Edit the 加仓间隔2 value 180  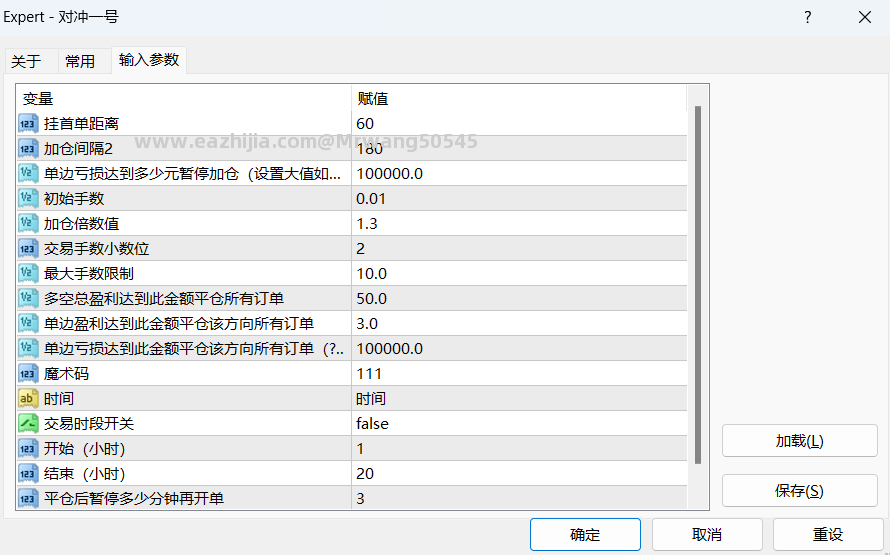pos(519,149)
